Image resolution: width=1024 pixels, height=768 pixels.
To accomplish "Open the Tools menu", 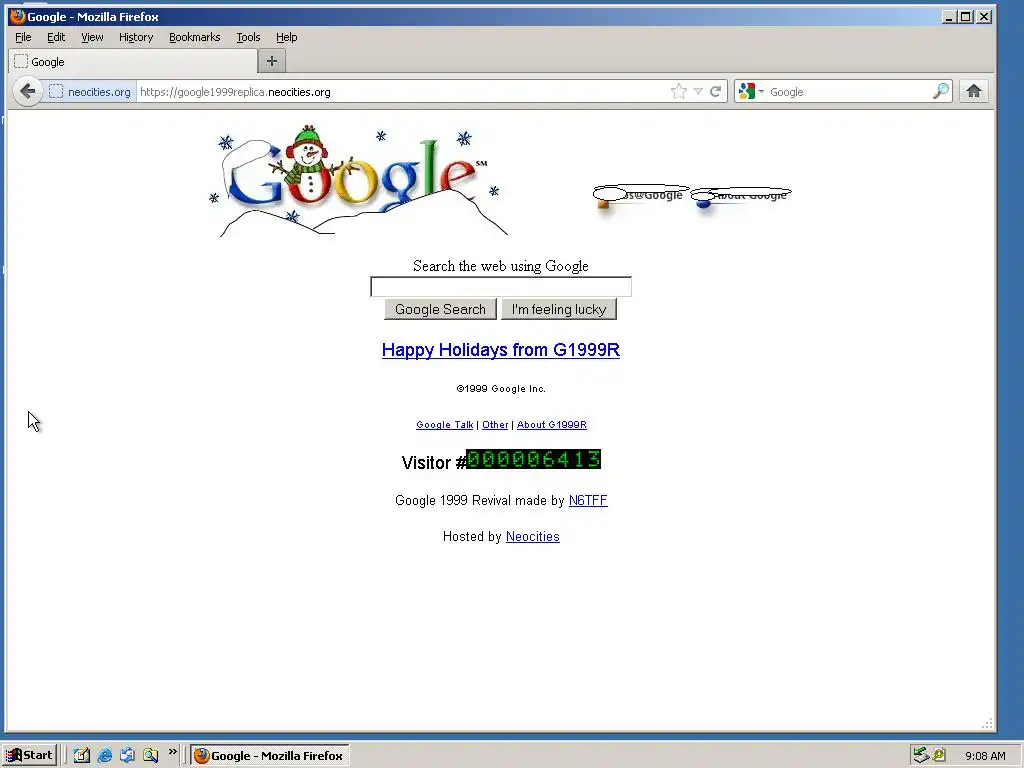I will (248, 37).
